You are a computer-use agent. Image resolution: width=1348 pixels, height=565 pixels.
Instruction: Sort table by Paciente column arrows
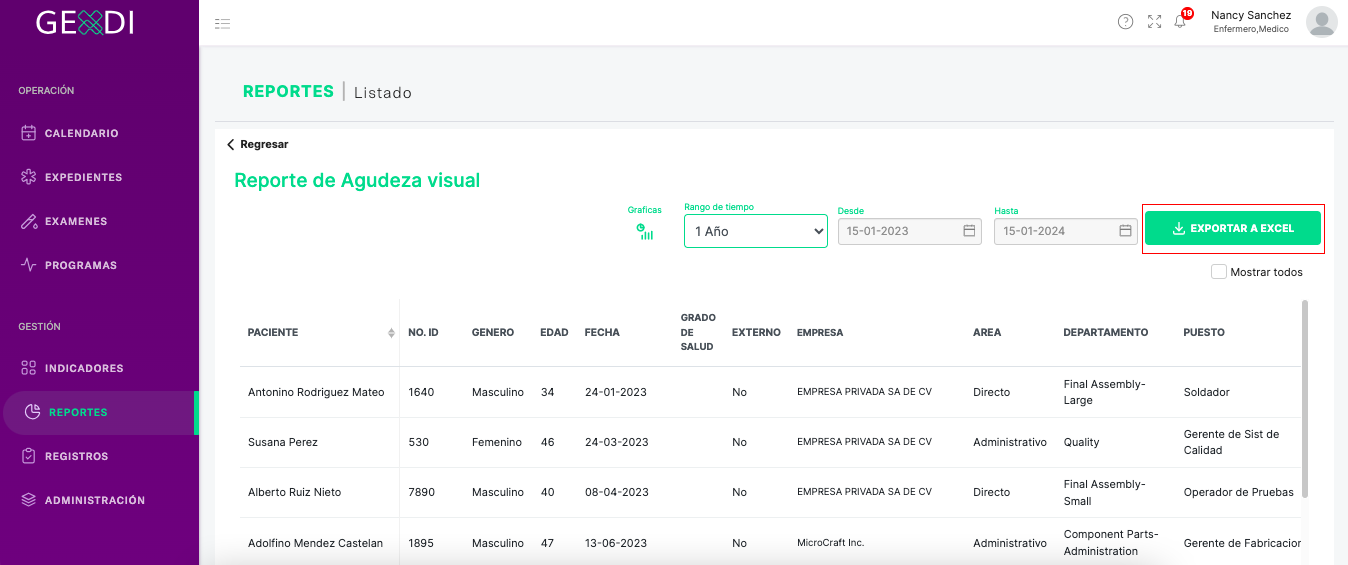coord(391,333)
